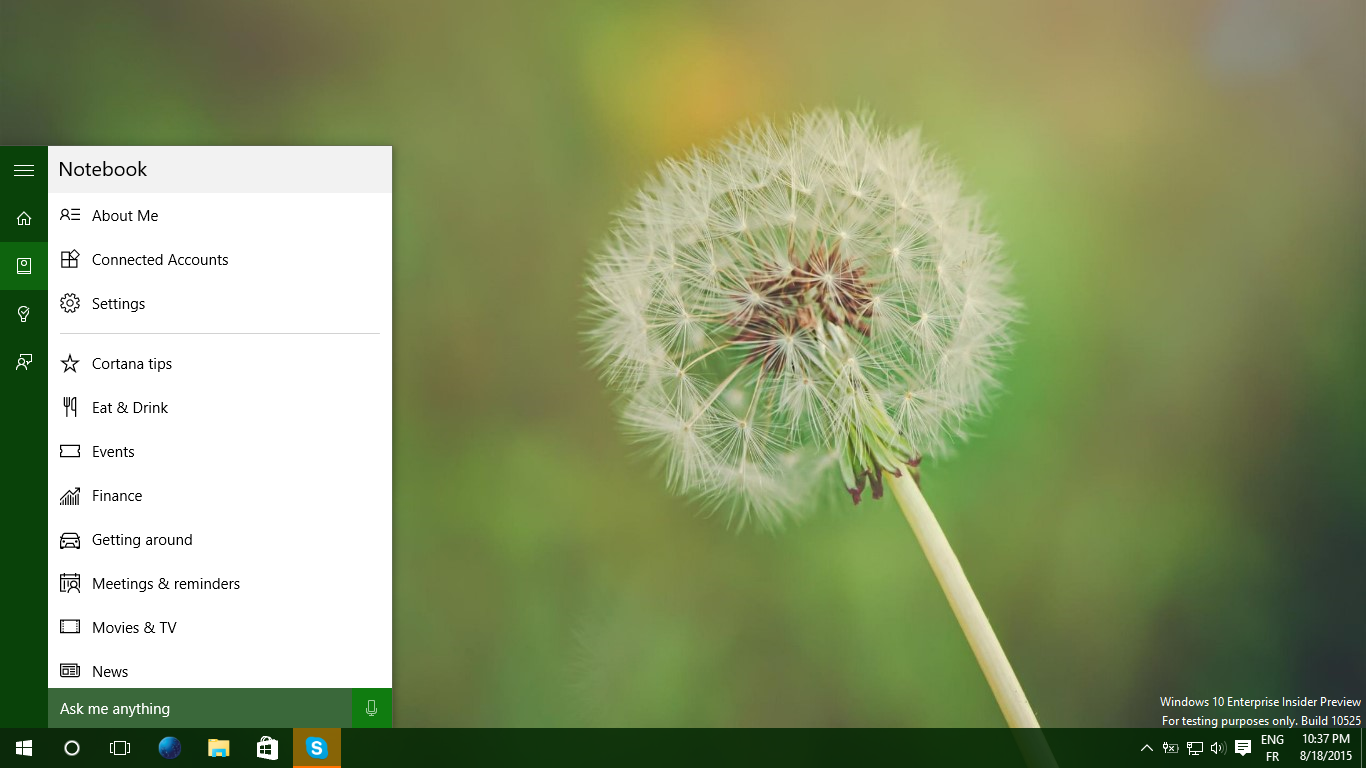The height and width of the screenshot is (768, 1366).
Task: Go to Cortana Home
Action: pos(24,218)
